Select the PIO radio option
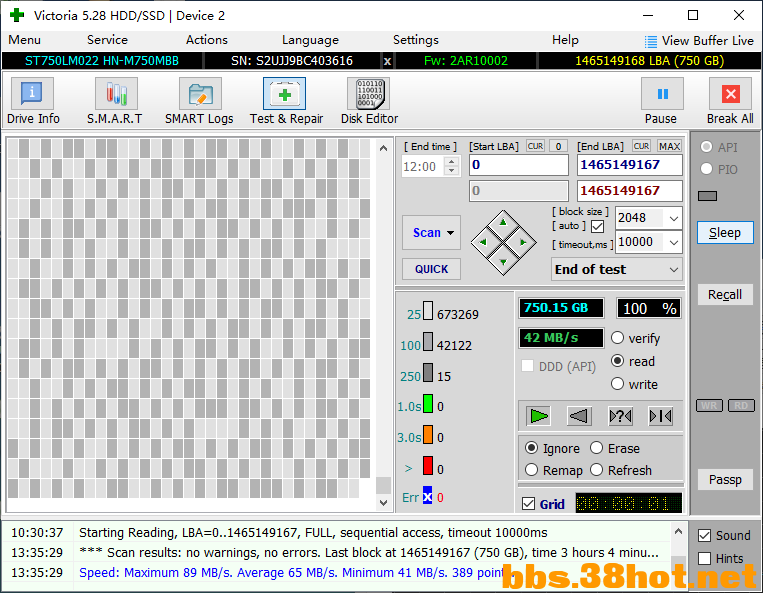Viewport: 763px width, 593px height. (707, 169)
